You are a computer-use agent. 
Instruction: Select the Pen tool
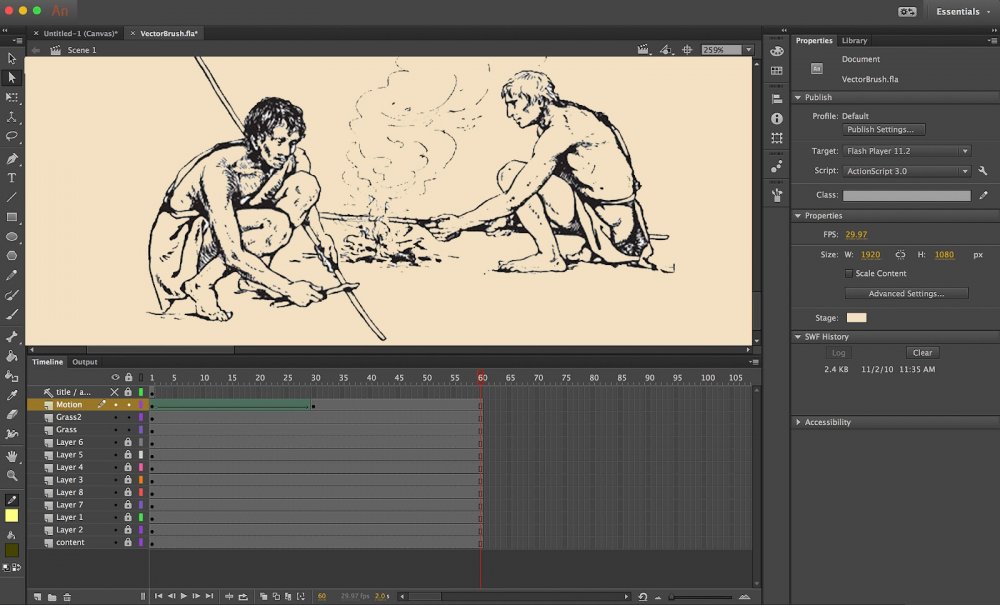click(x=12, y=158)
